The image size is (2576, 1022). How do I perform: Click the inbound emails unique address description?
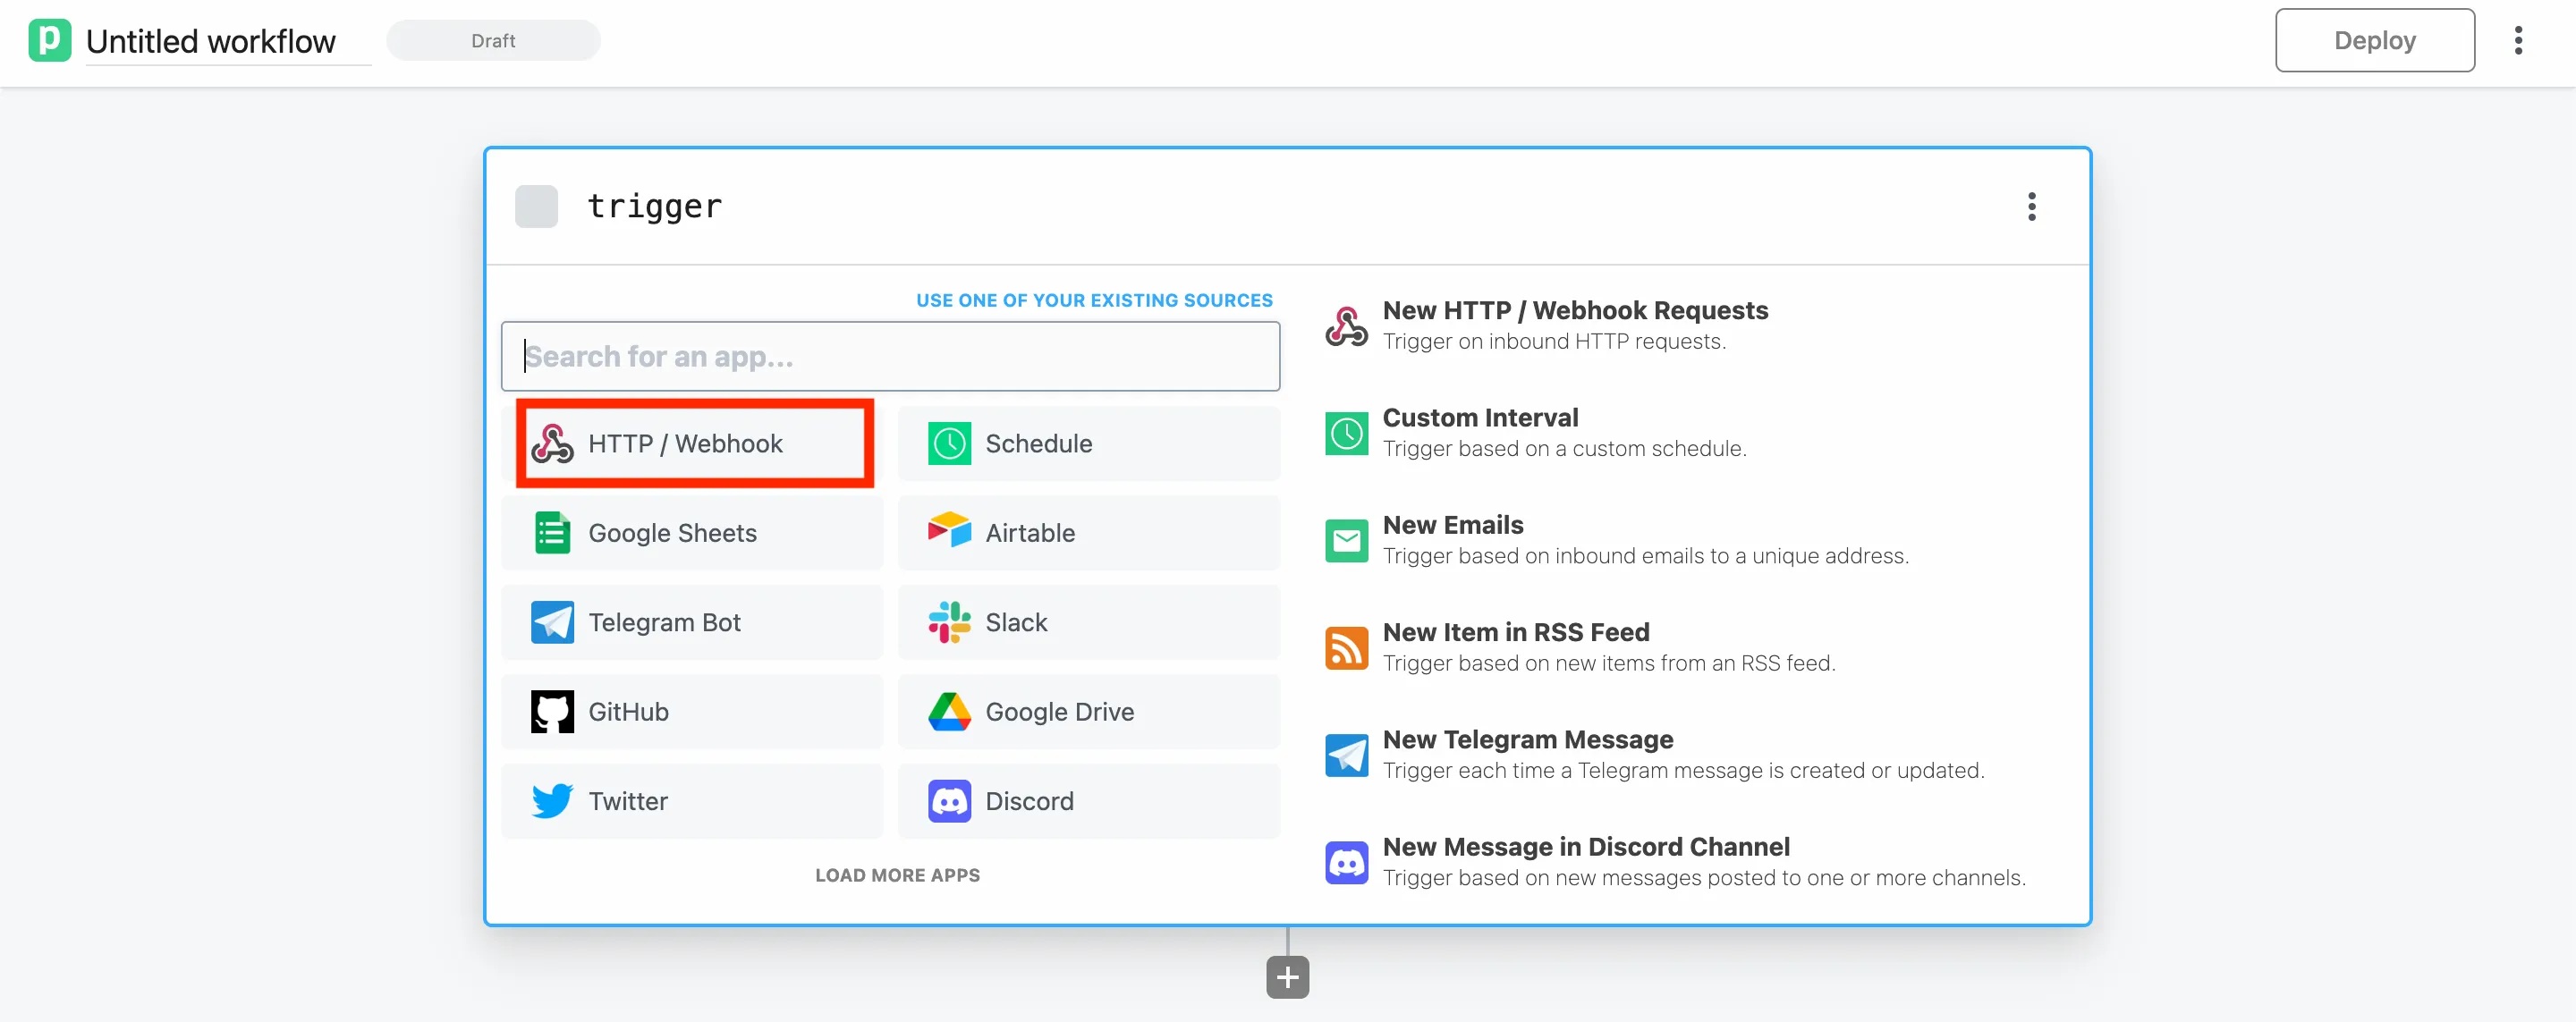[1645, 556]
